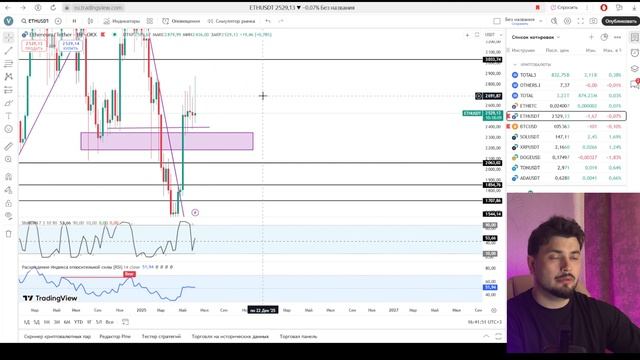The image size is (640, 360).
Task: Expand the USDT currency dropdown on price scale
Action: pyautogui.click(x=493, y=35)
